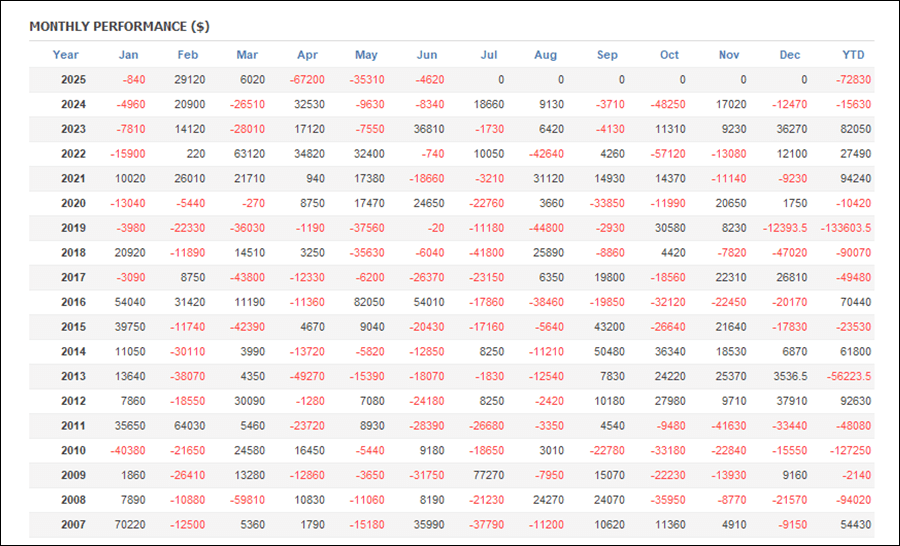Click the Year column header
The width and height of the screenshot is (900, 546).
[x=65, y=55]
